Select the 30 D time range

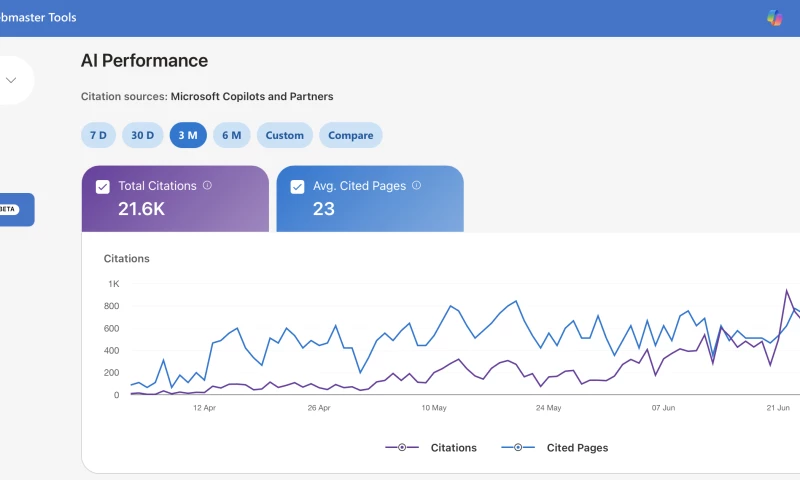tap(142, 135)
